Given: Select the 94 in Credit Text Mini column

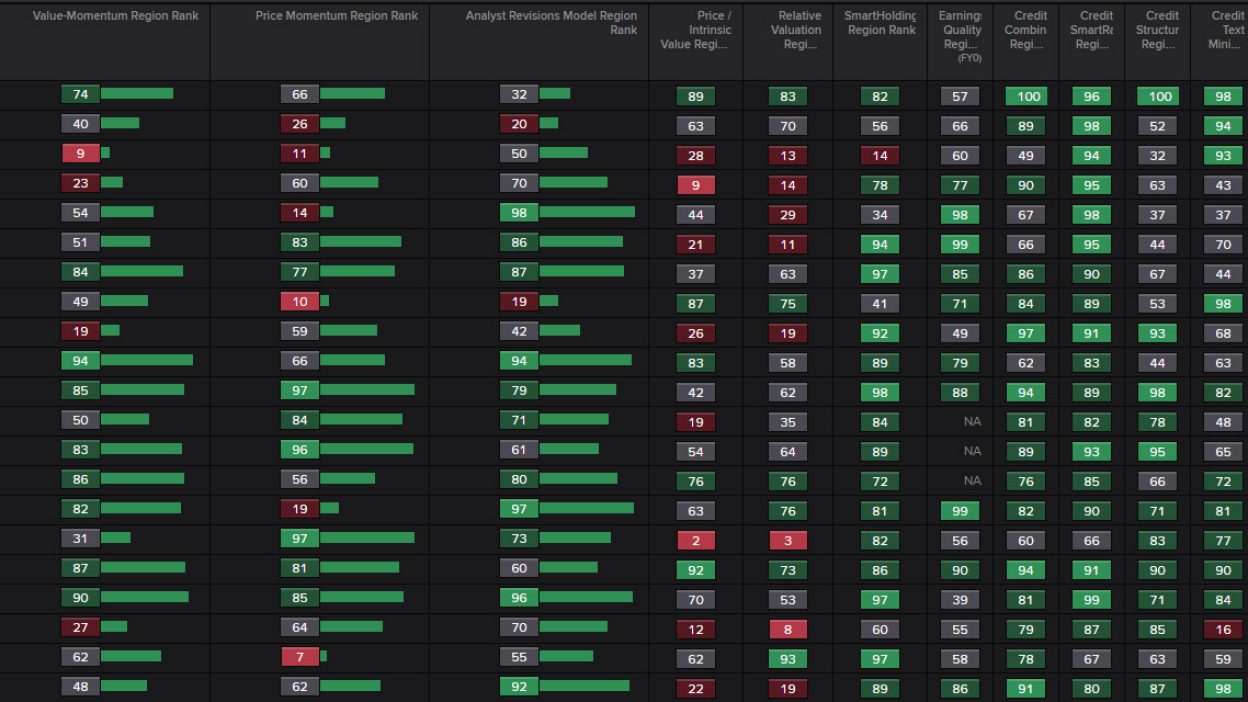Looking at the screenshot, I should [x=1223, y=126].
